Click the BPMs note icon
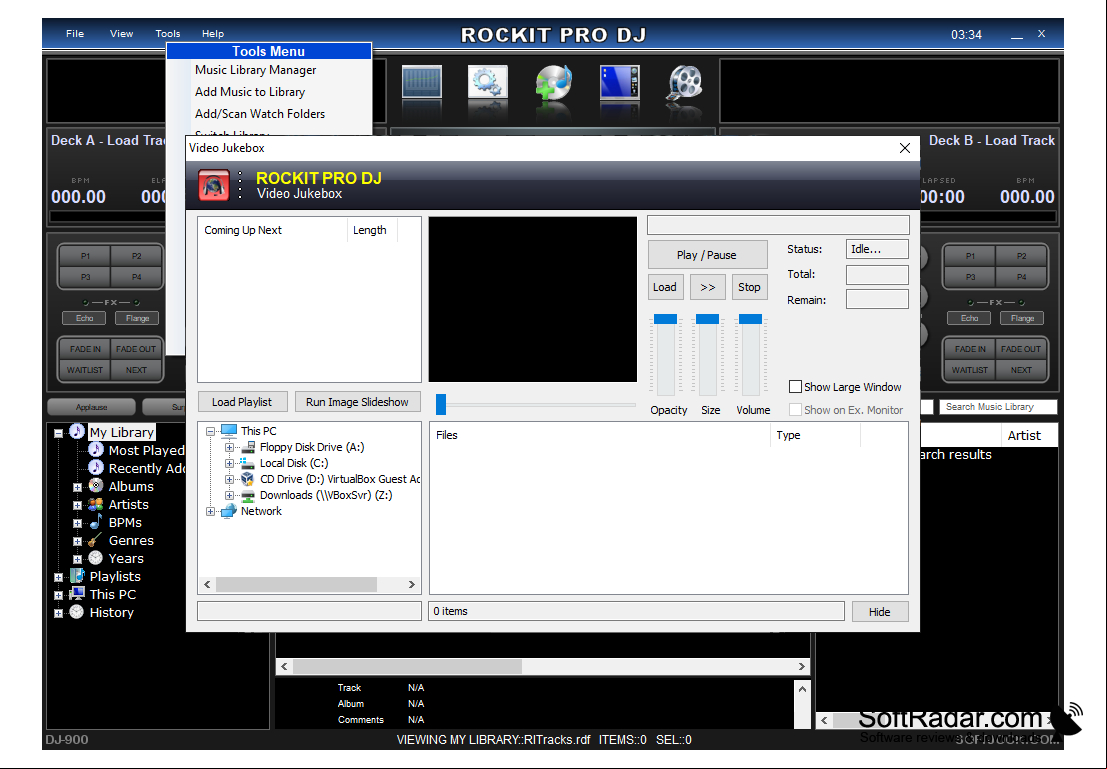Screen dimensions: 1107x769 click(x=96, y=522)
